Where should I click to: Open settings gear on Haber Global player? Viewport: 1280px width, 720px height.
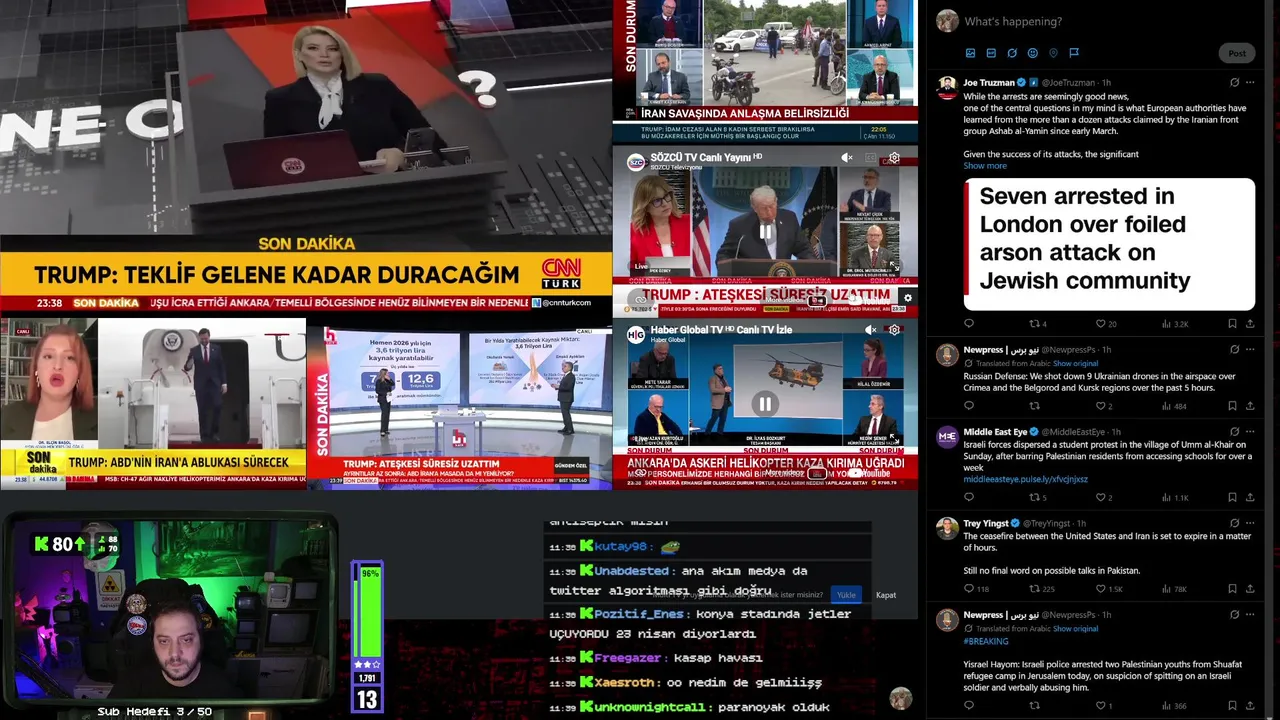click(894, 330)
